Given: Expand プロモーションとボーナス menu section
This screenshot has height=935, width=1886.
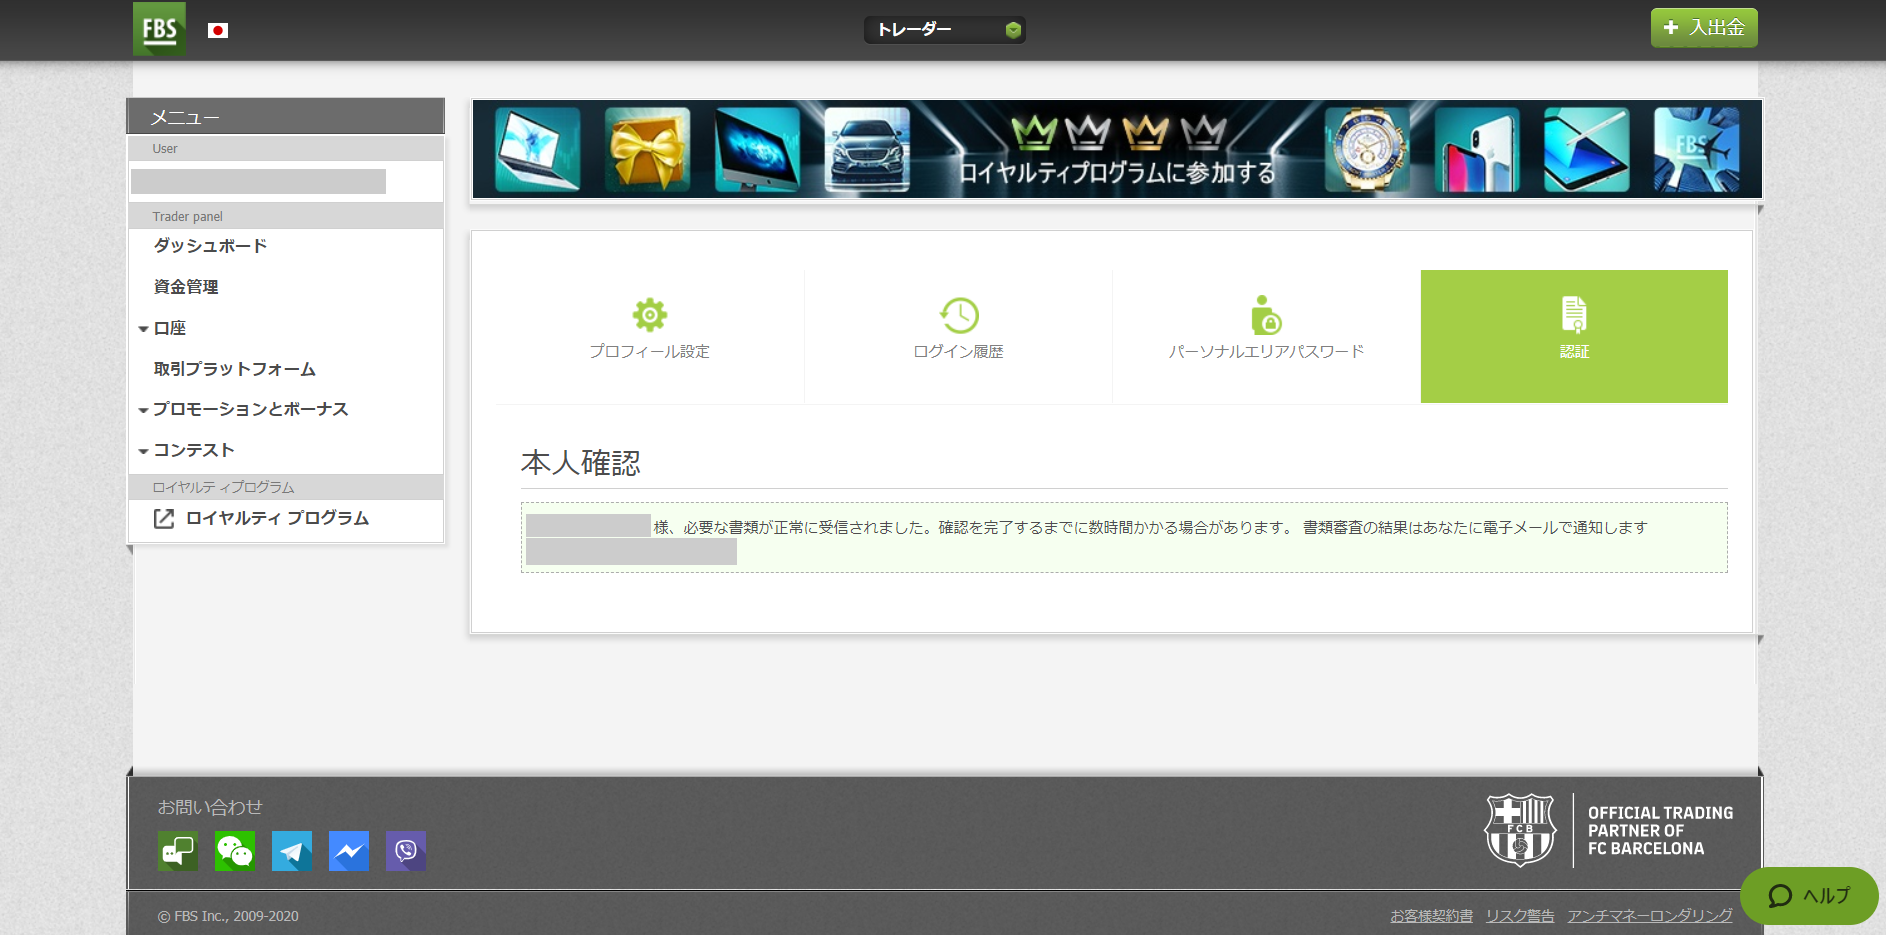Looking at the screenshot, I should click(250, 409).
